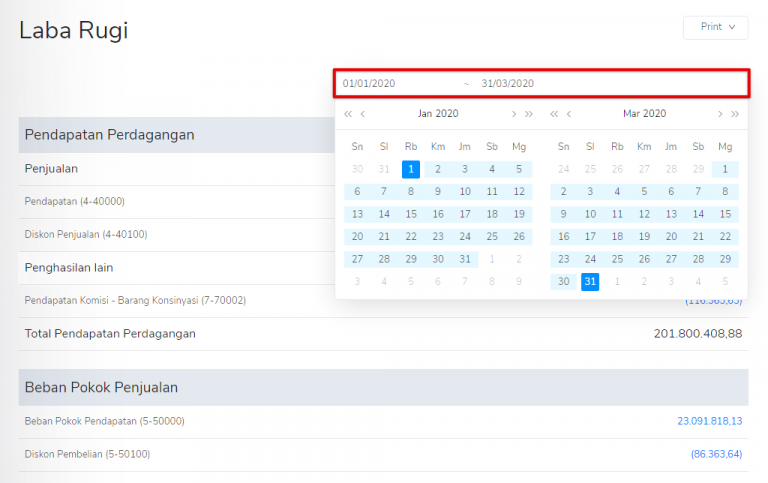Go to previous year in January calendar

pos(348,114)
